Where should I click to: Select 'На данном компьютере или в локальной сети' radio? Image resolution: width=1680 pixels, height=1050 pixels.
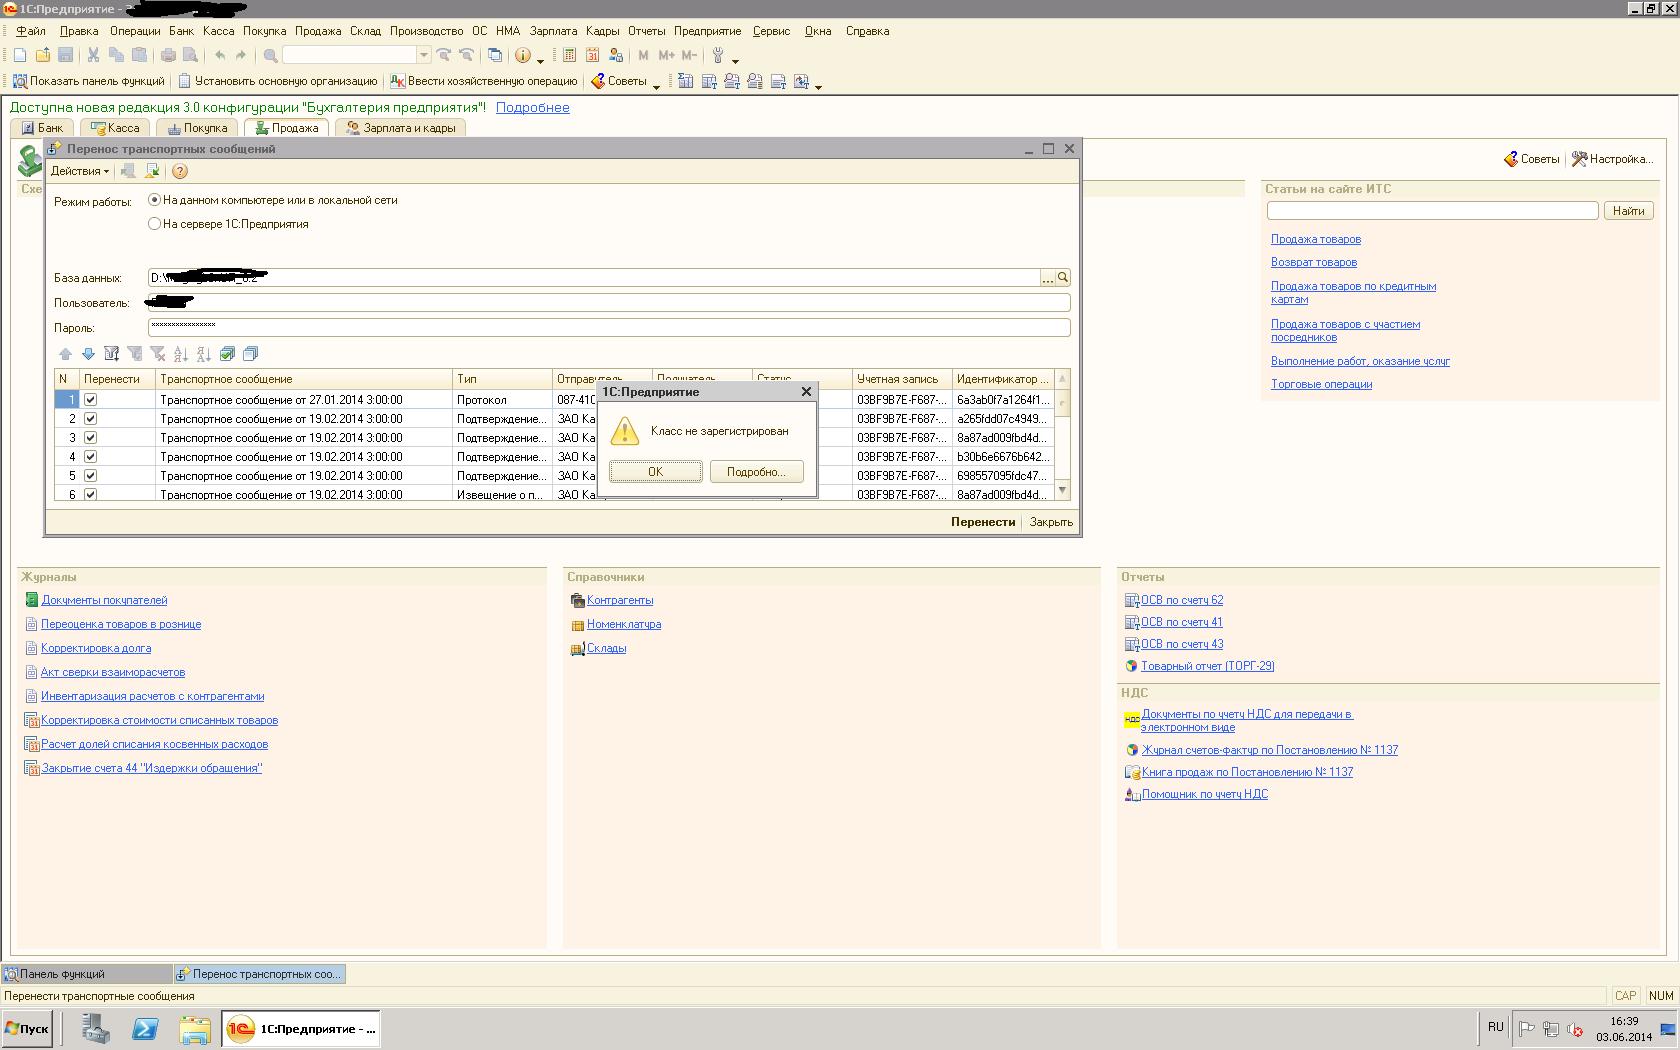coord(154,200)
